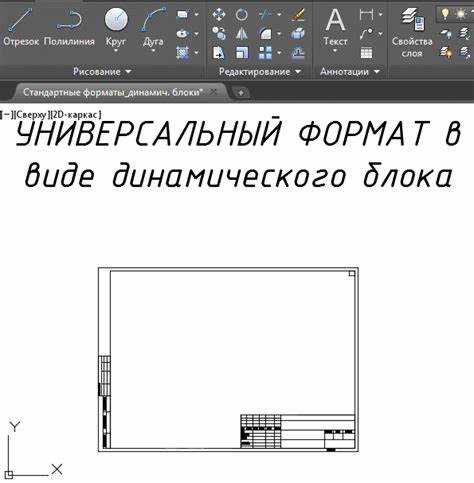
Task: Click the left margin stamp column
Action: click(104, 402)
